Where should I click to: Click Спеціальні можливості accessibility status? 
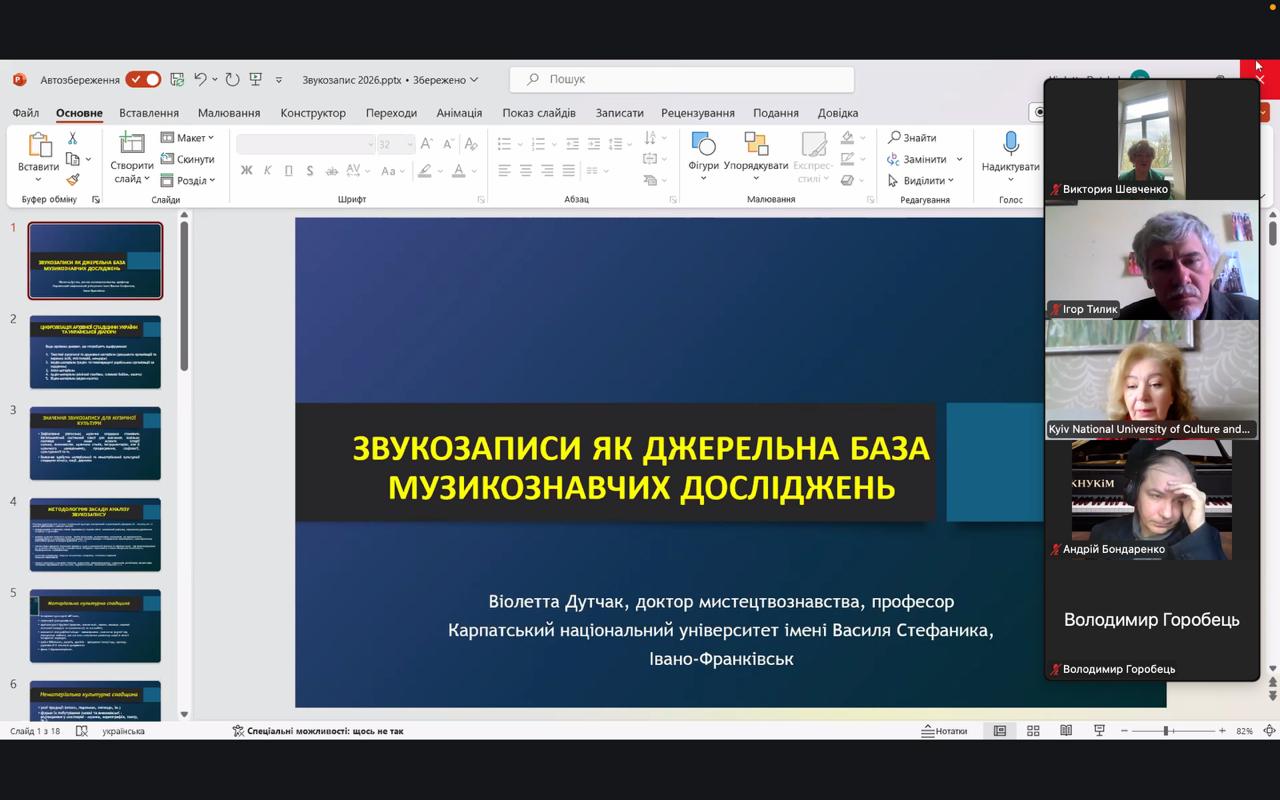click(318, 731)
